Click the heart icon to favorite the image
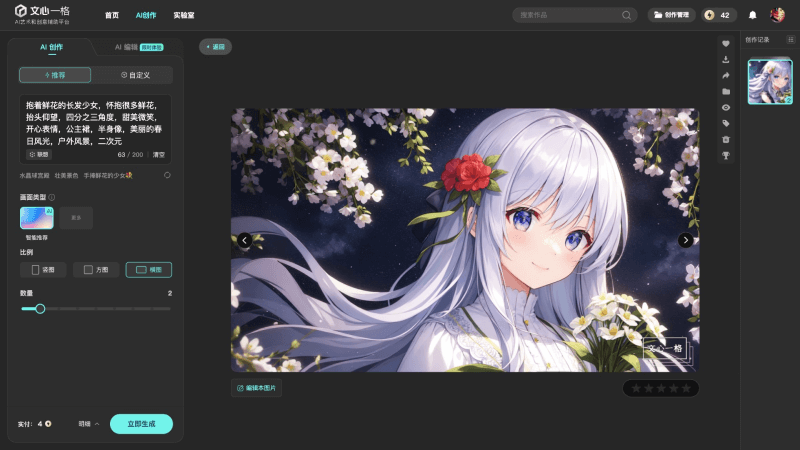This screenshot has width=800, height=450. 726,44
